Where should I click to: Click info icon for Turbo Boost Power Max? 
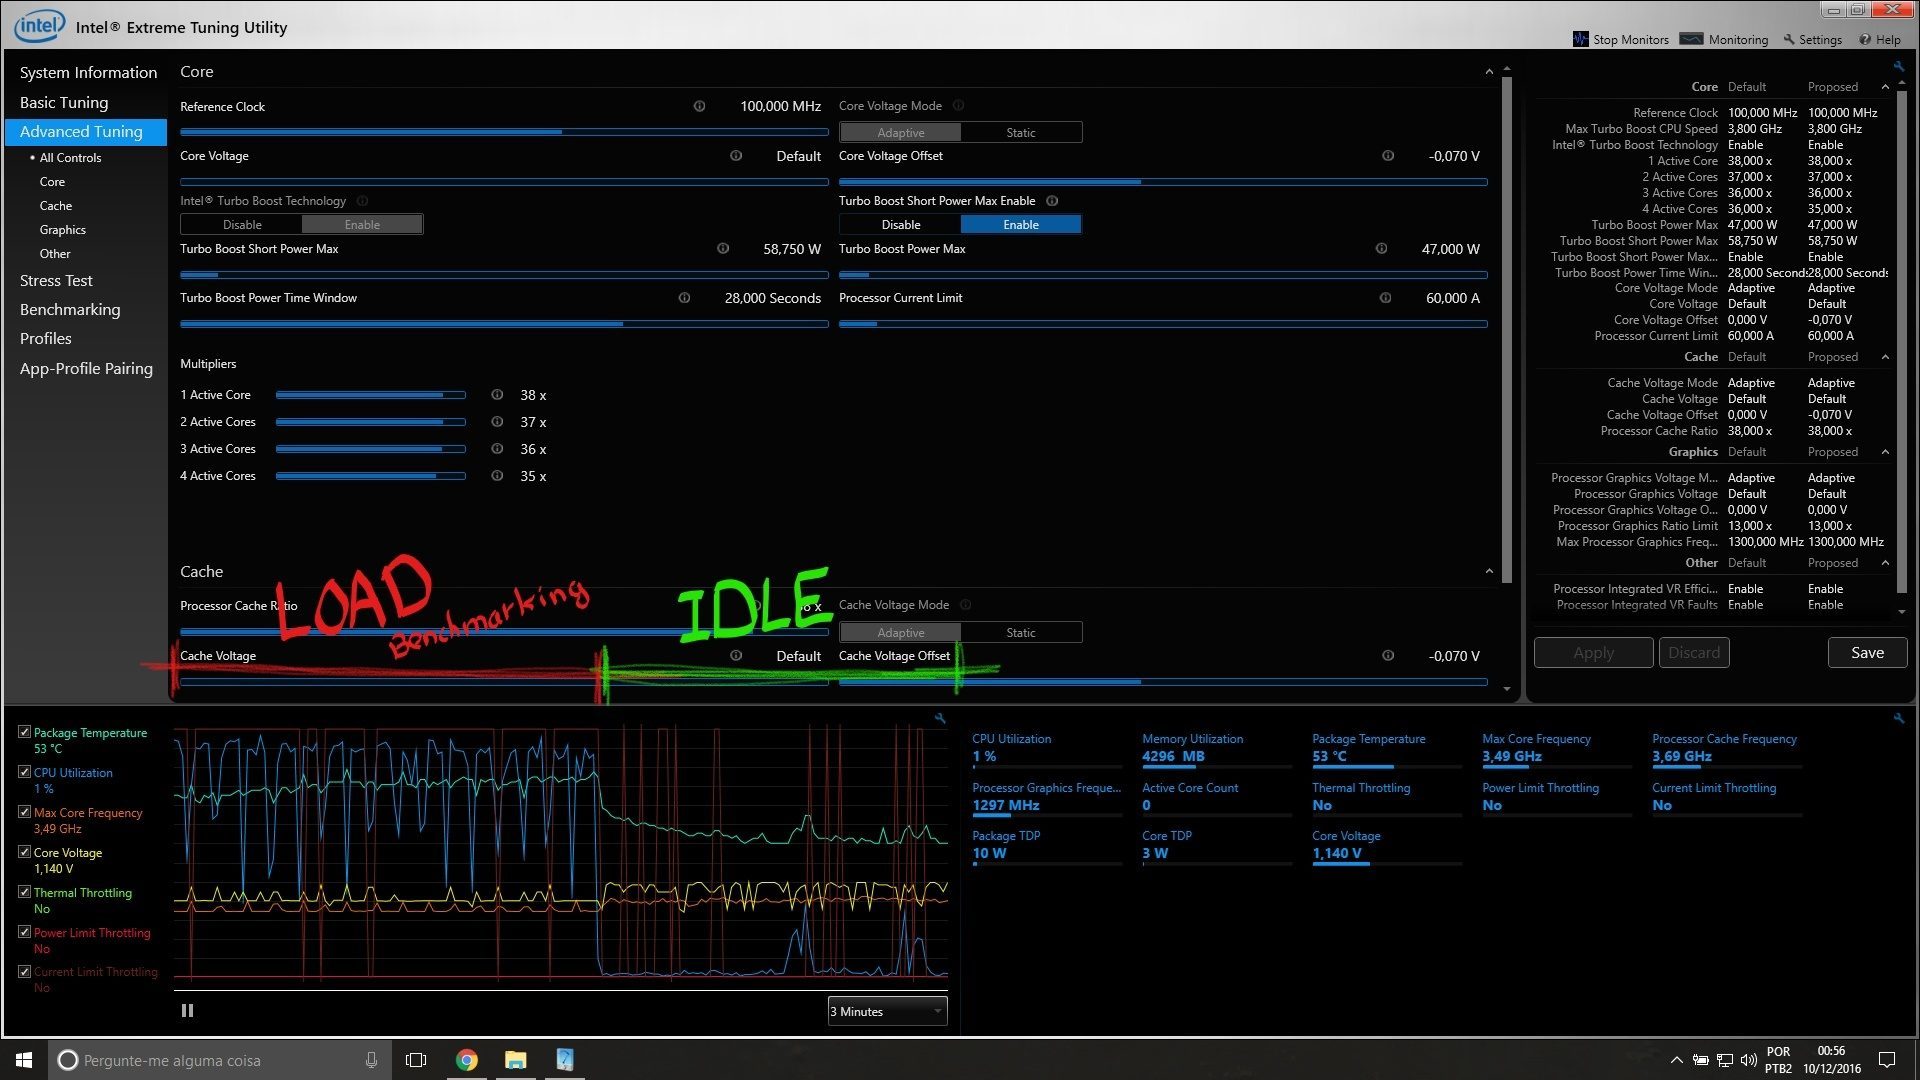tap(1381, 249)
